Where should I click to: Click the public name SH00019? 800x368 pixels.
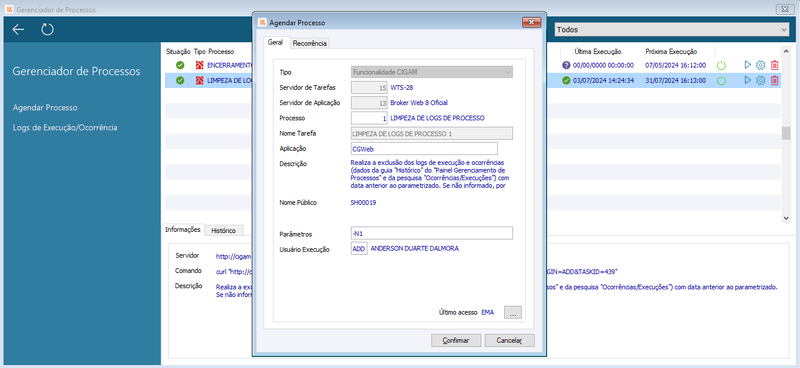click(363, 203)
